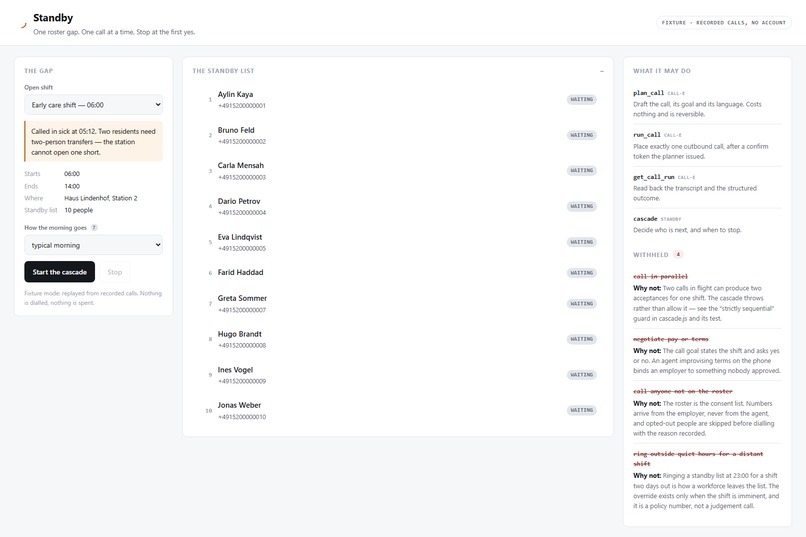806x537 pixels.
Task: Select the Dario Petrov row name
Action: (239, 201)
